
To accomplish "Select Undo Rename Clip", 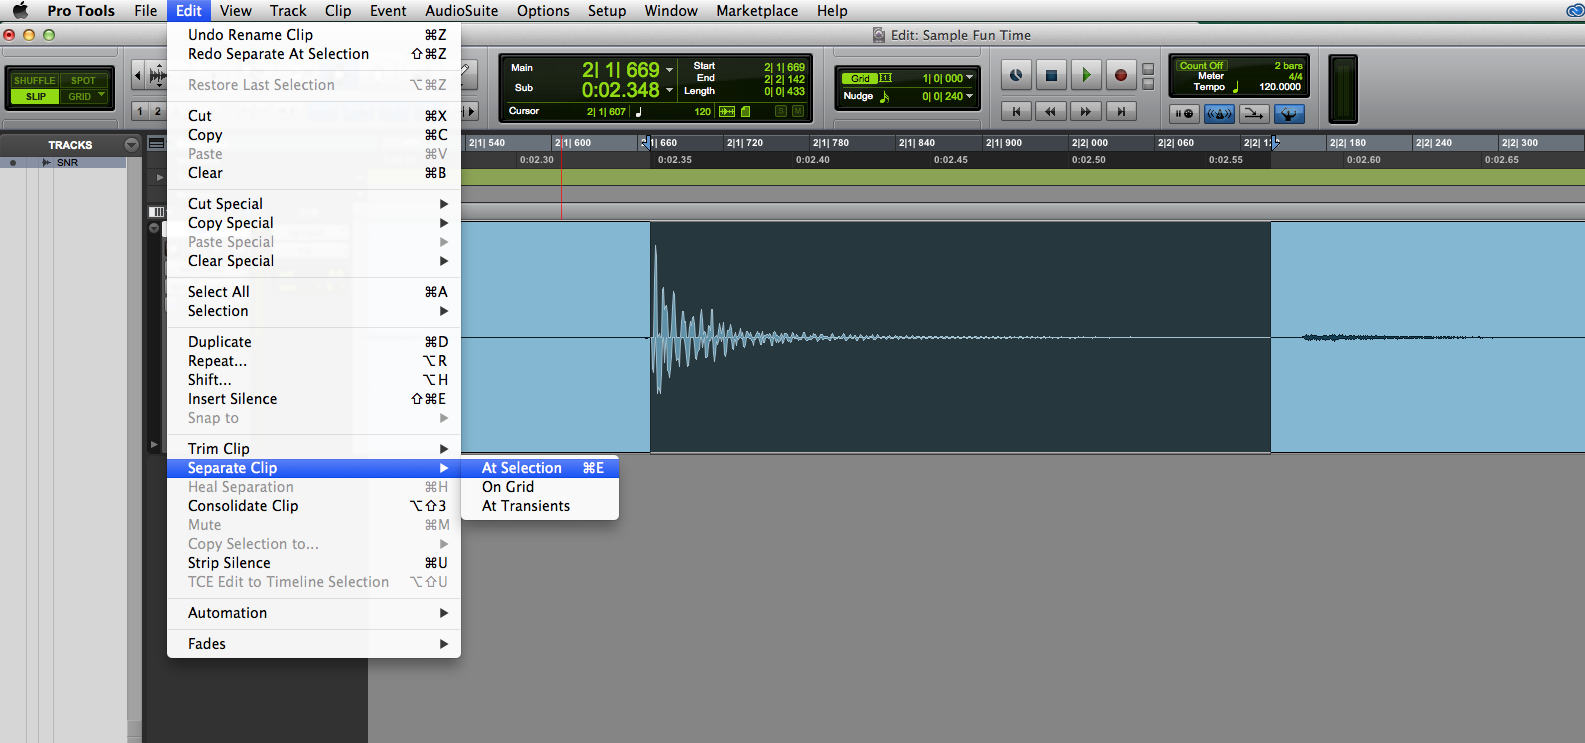I will (x=314, y=35).
